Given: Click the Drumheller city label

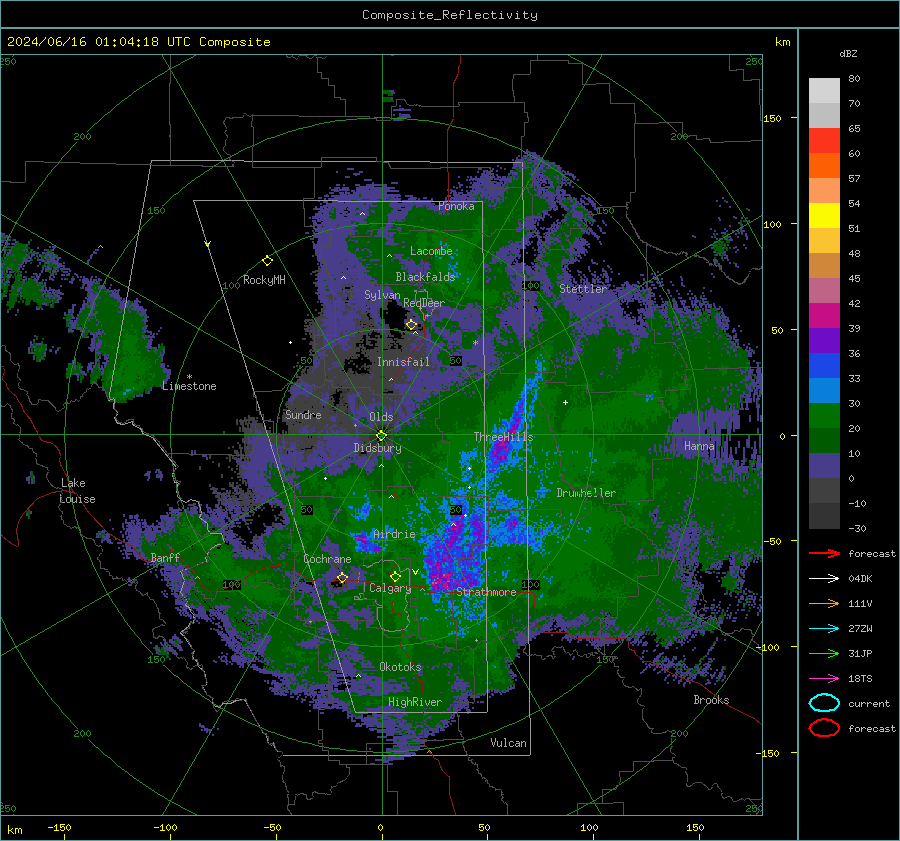Looking at the screenshot, I should click(586, 493).
